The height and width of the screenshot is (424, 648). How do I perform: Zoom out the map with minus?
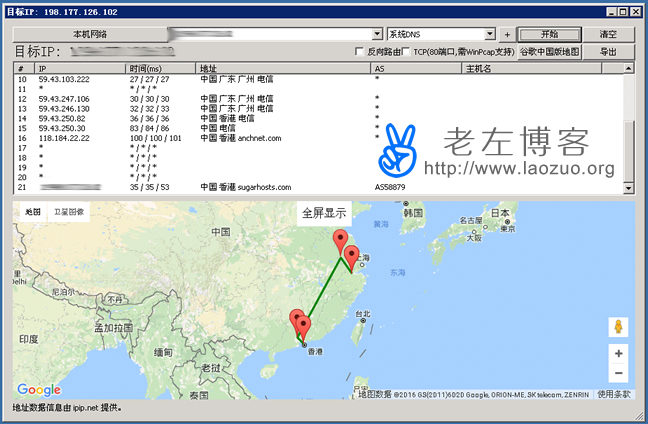point(619,373)
